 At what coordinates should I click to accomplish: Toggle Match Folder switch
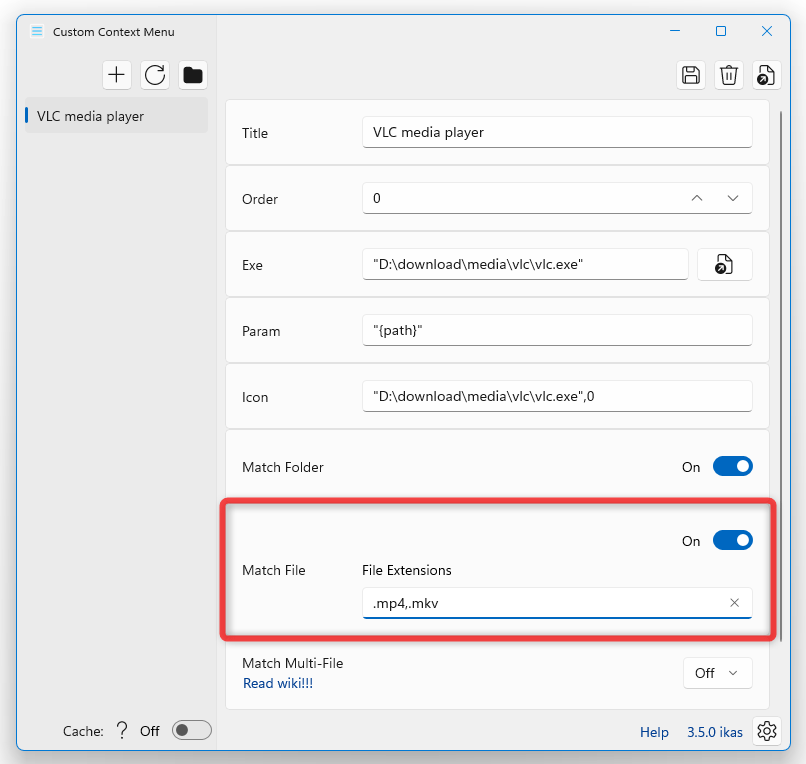(x=732, y=466)
